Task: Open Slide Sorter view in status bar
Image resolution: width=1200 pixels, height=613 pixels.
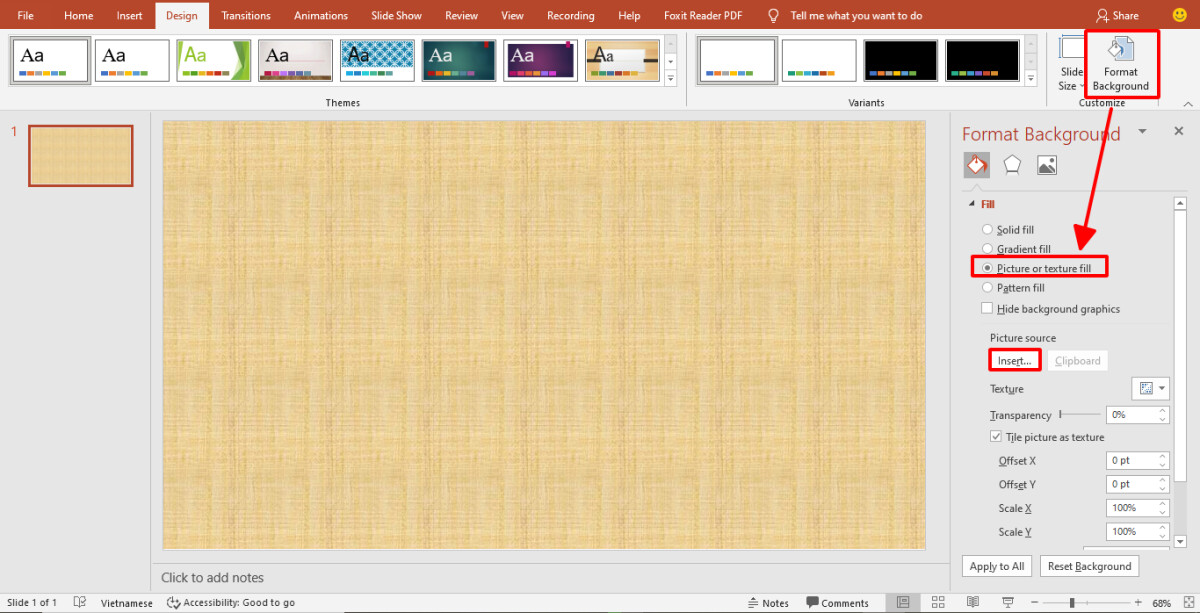Action: point(938,603)
